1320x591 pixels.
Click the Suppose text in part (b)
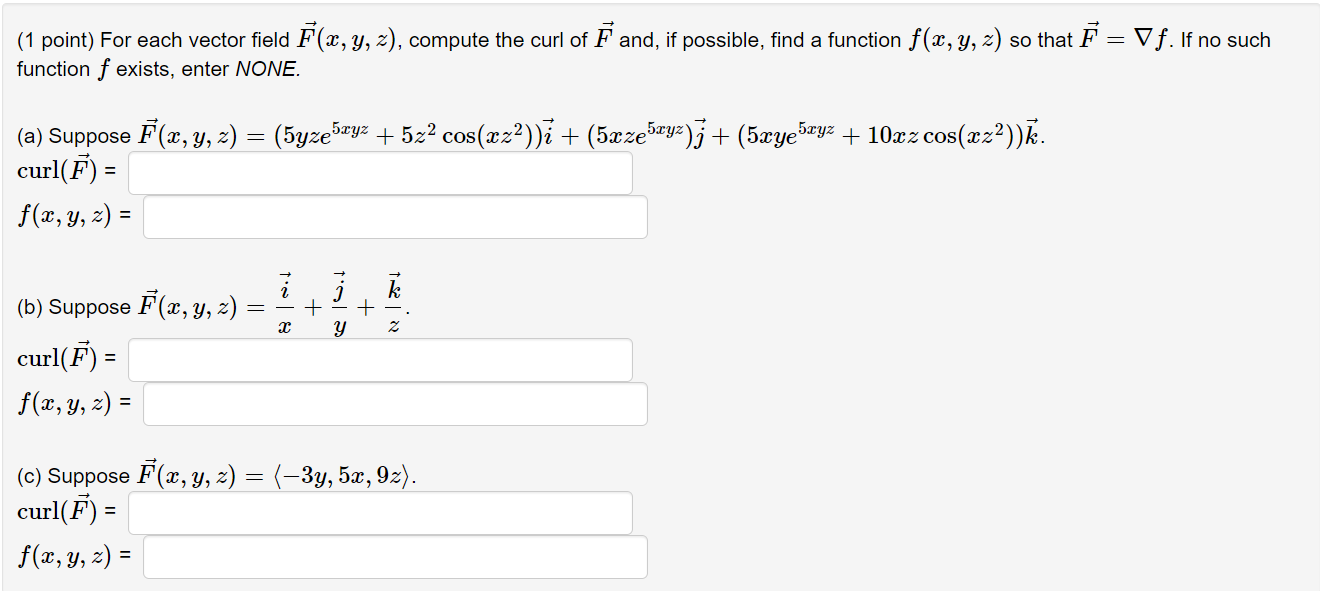coord(85,306)
